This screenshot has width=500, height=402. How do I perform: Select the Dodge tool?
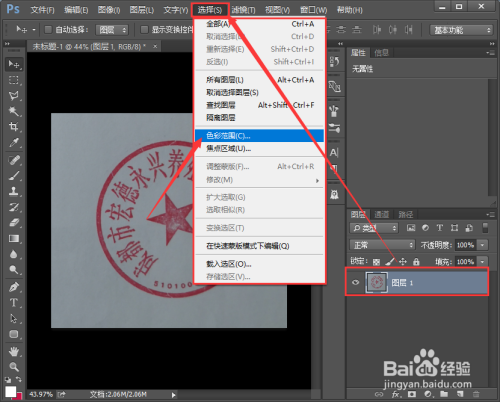tap(14, 269)
